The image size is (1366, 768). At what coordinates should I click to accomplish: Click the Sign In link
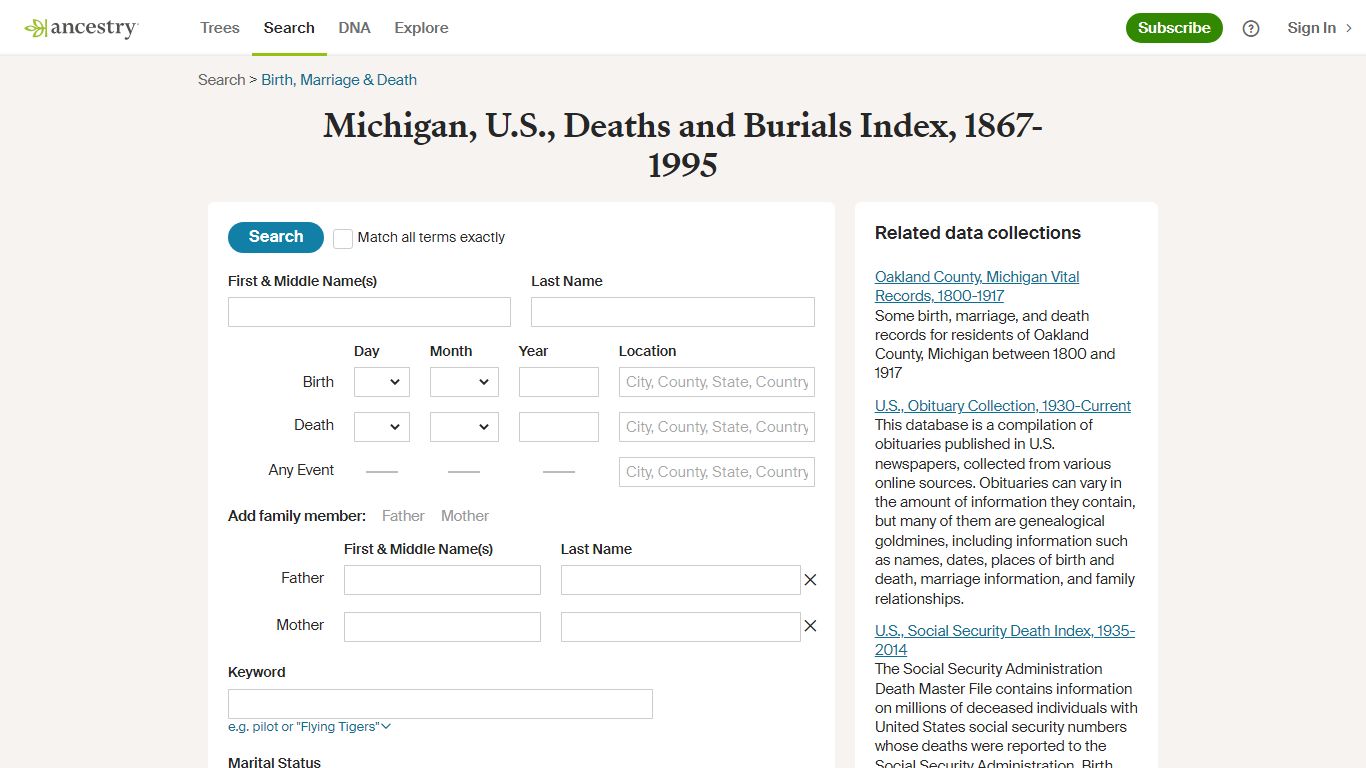1311,28
